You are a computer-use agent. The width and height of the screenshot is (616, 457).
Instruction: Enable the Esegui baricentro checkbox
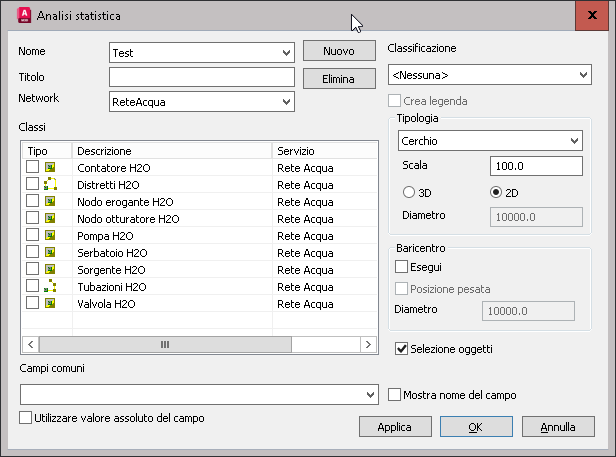402,268
